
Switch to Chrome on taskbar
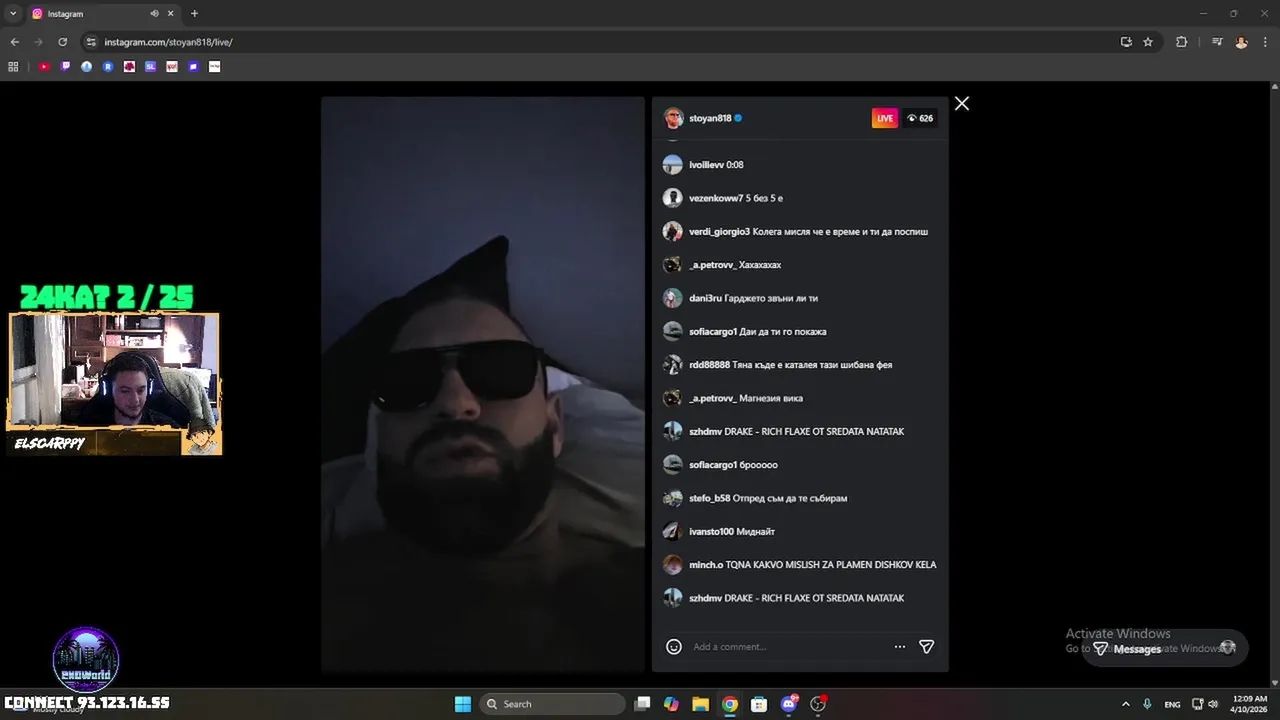(730, 704)
